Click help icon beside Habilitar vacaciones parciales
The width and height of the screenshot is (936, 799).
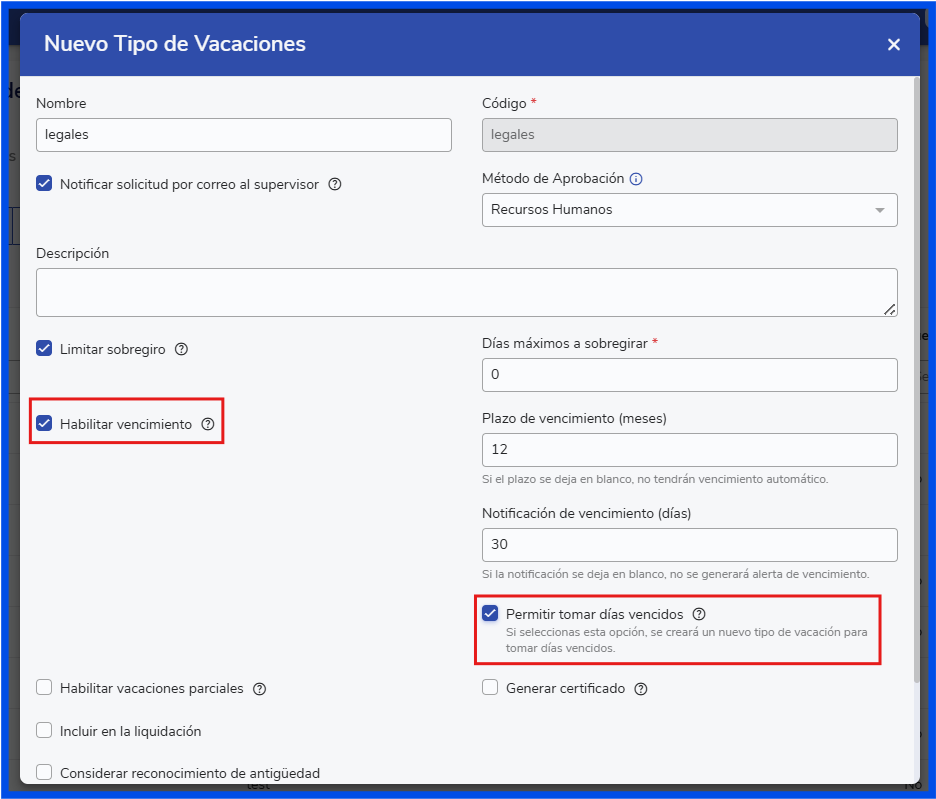click(x=259, y=689)
